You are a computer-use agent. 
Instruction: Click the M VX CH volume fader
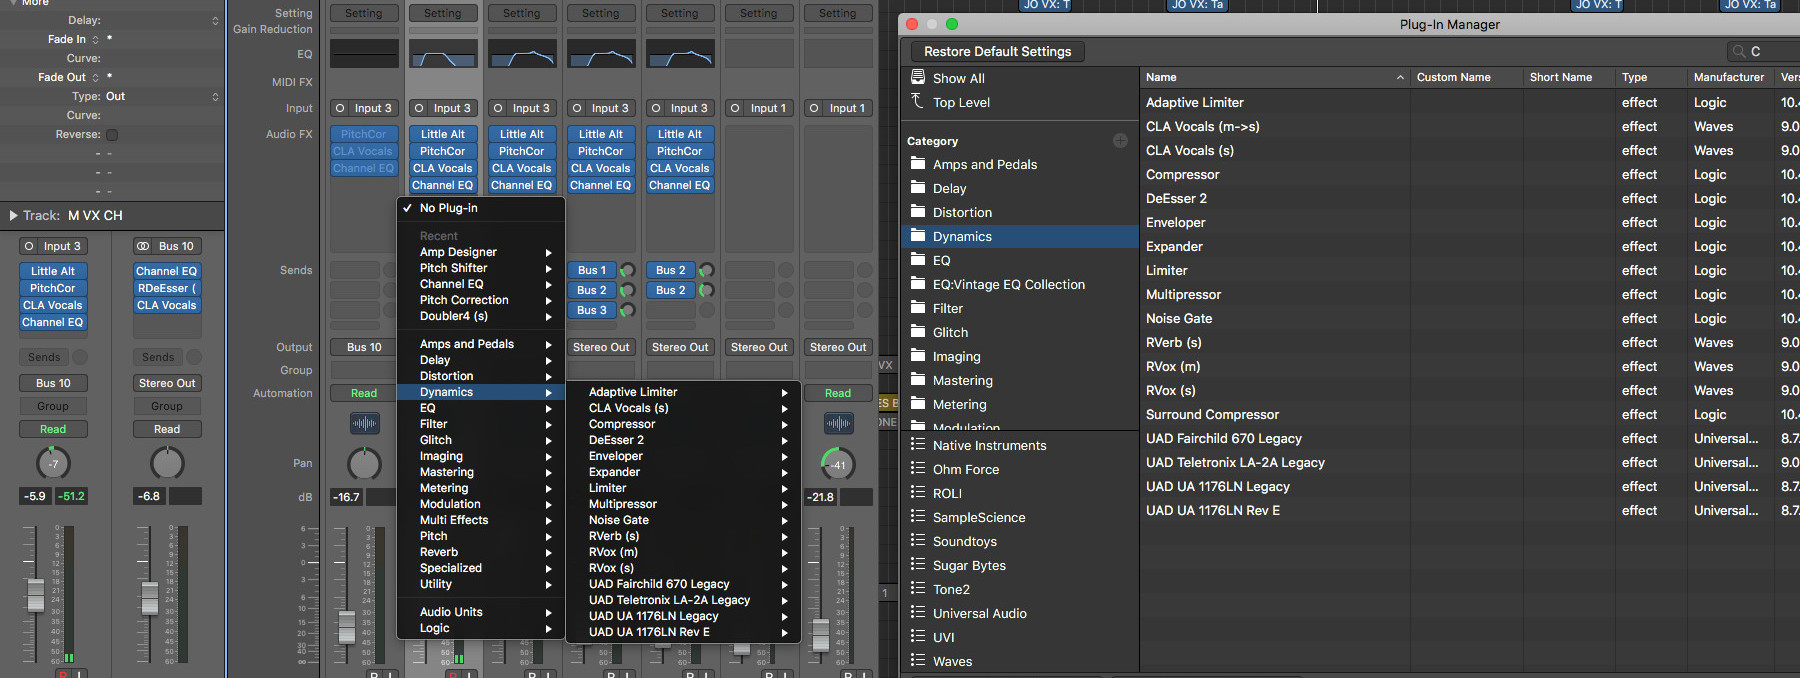[x=36, y=594]
